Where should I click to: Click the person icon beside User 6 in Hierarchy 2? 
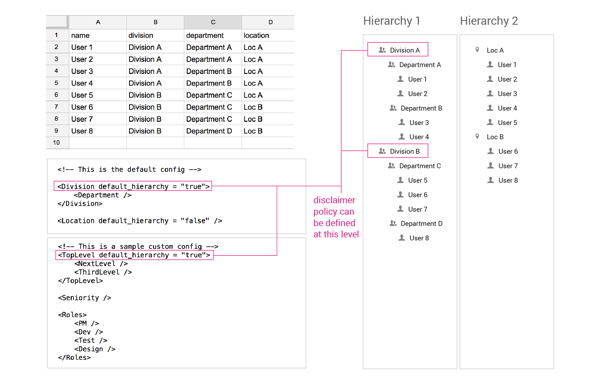[x=491, y=151]
